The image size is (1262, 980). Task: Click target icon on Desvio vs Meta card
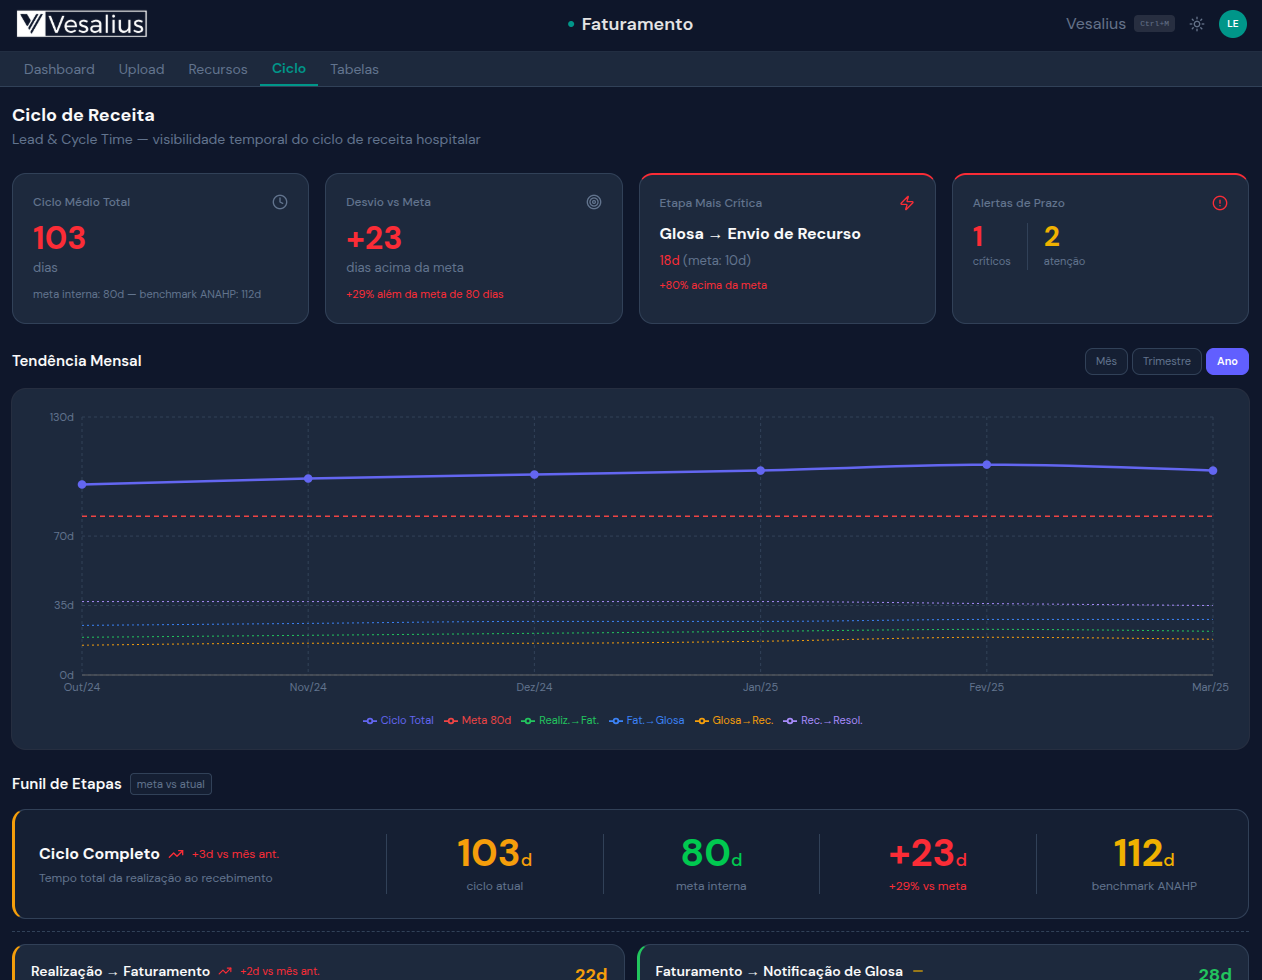594,202
